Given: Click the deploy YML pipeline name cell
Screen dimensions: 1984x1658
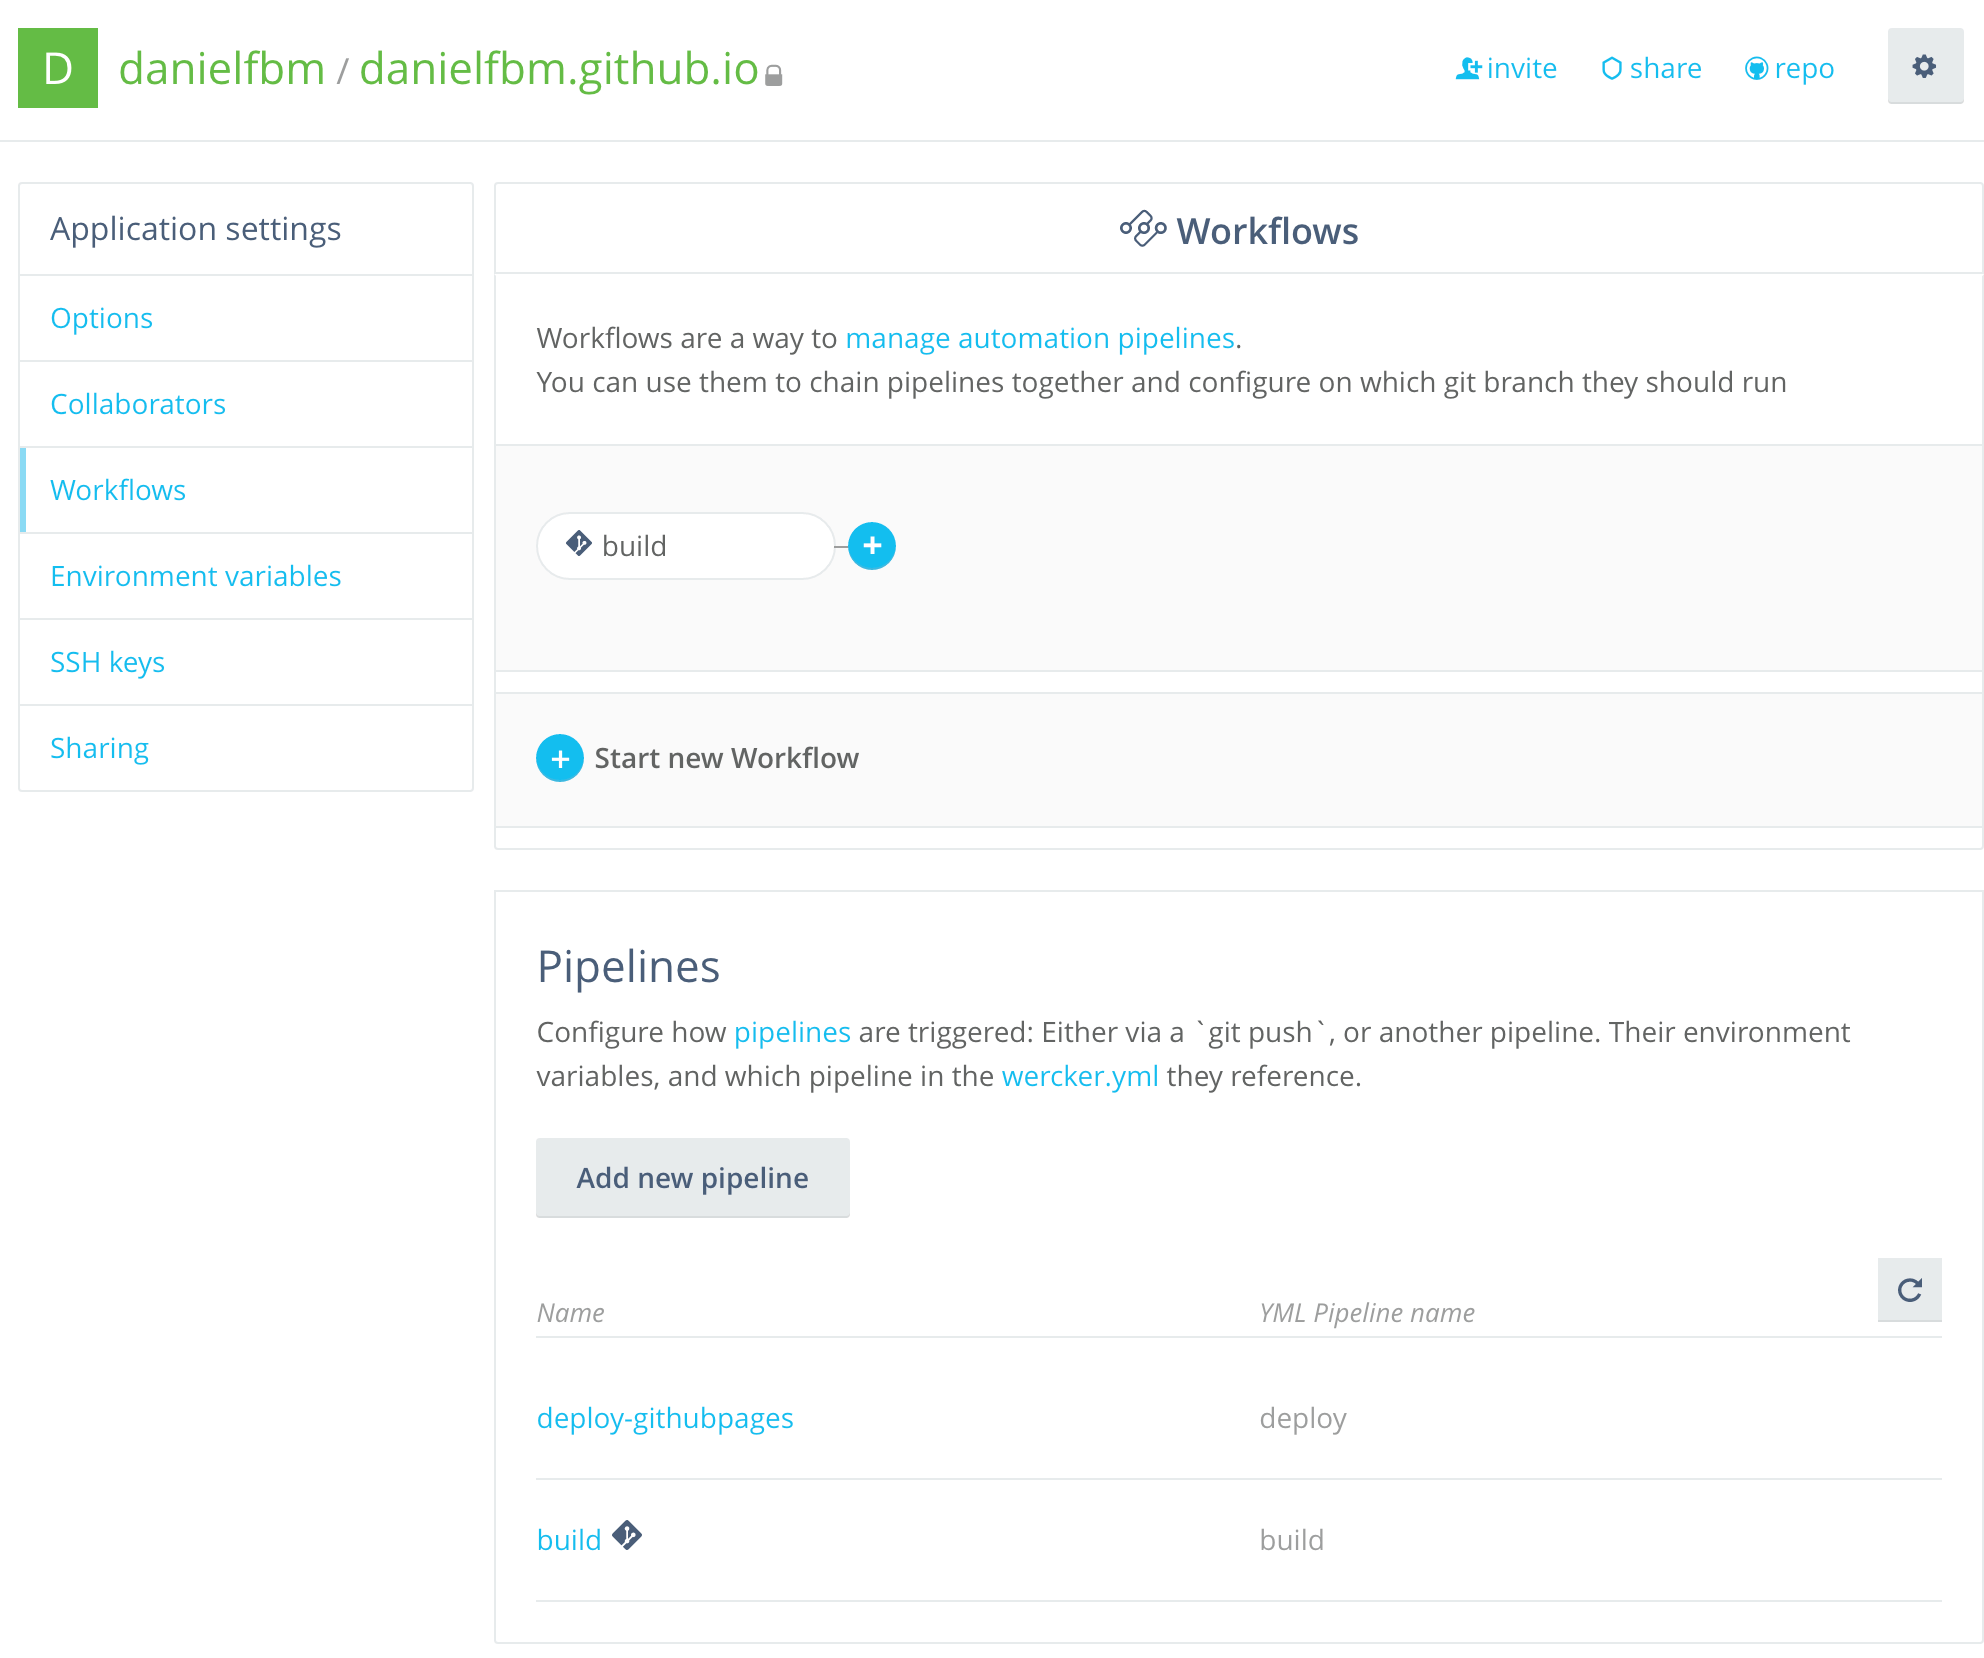Looking at the screenshot, I should pyautogui.click(x=1303, y=1418).
